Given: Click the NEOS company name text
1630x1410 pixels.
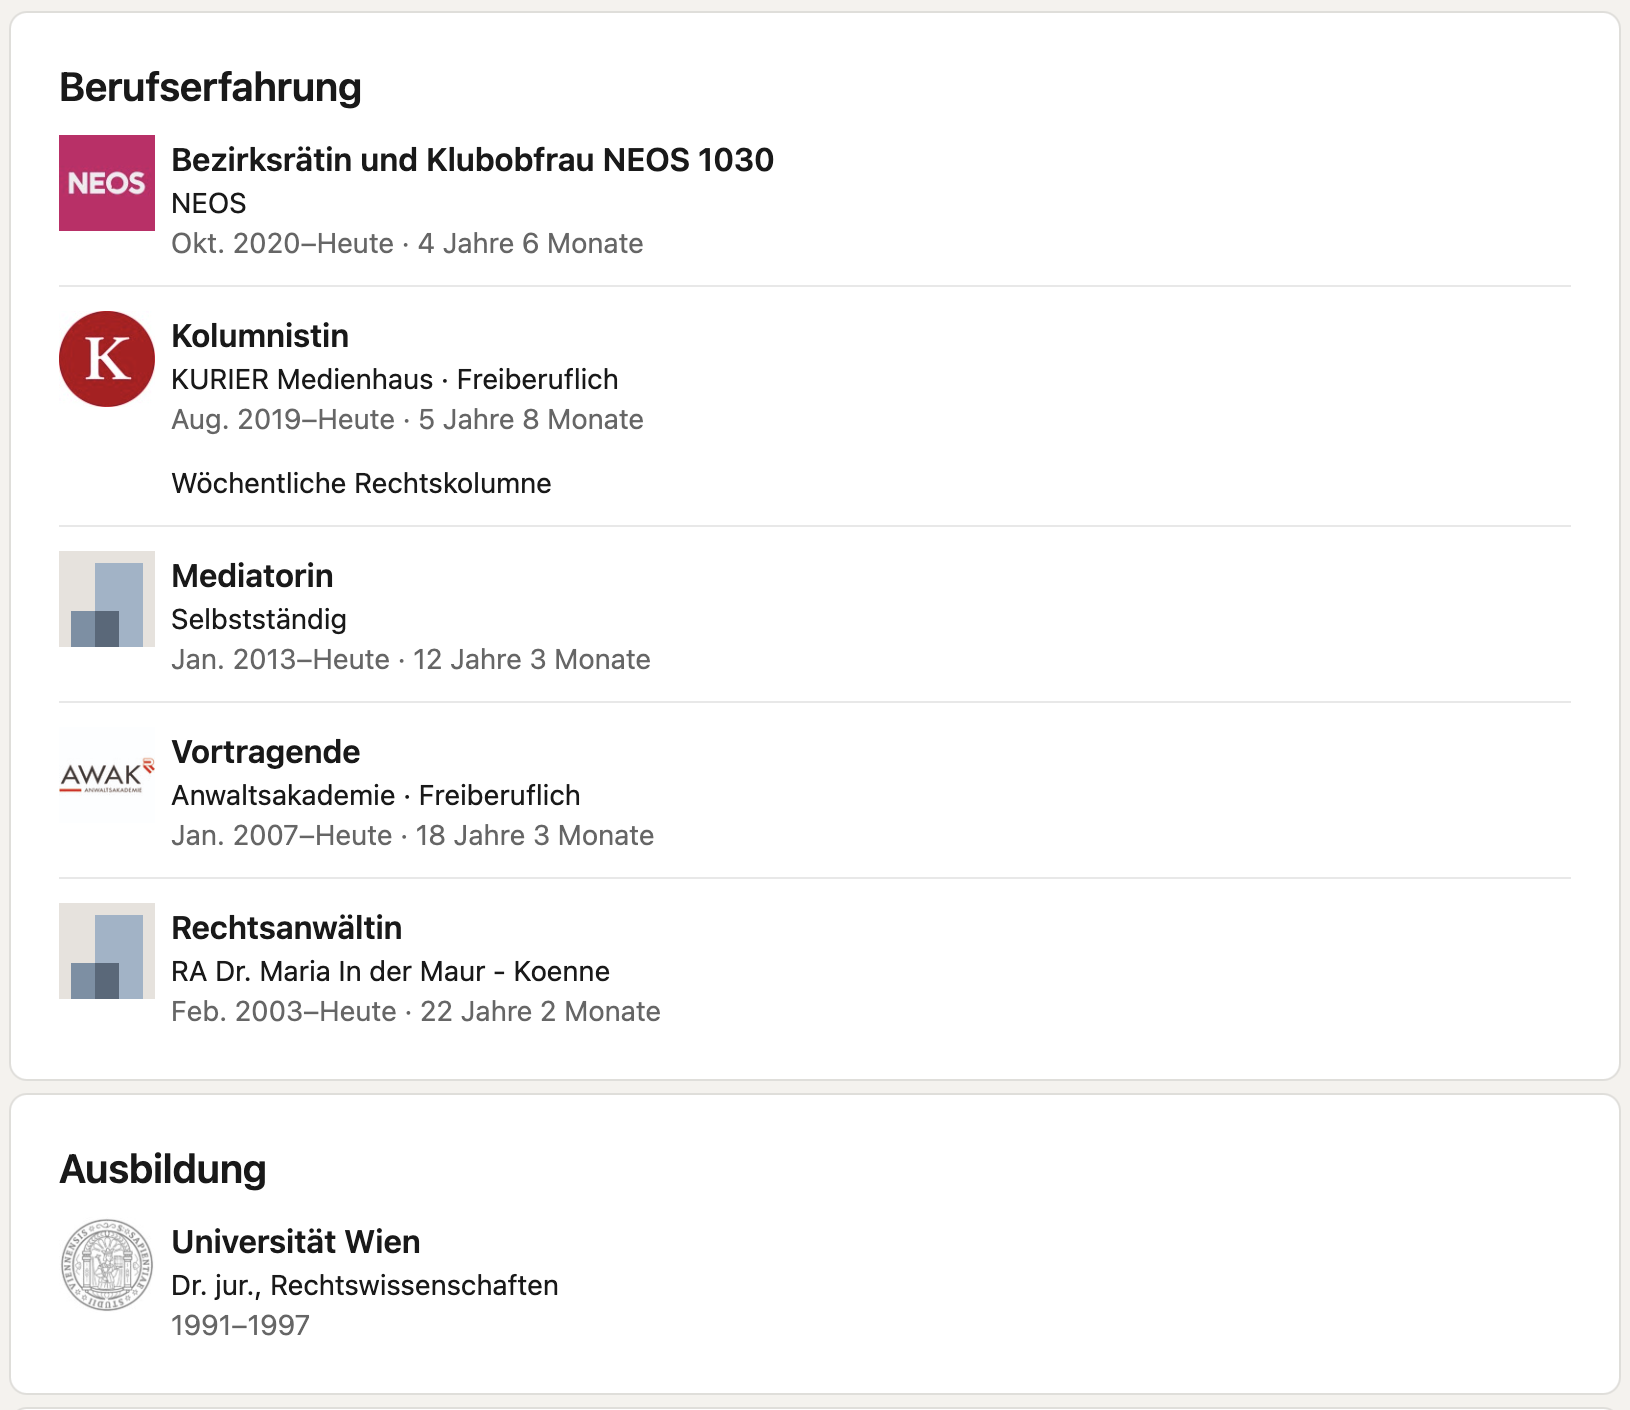Looking at the screenshot, I should coord(208,203).
